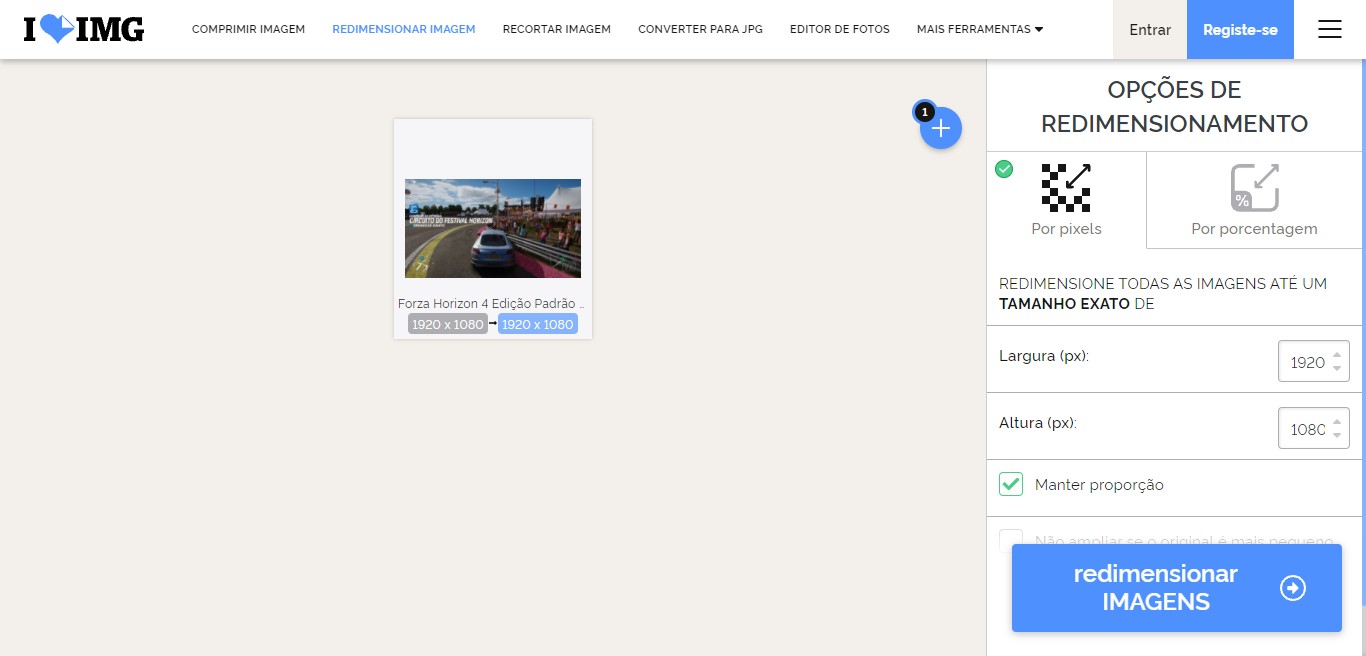1366x656 pixels.
Task: Toggle Não ampliar se original checkbox
Action: (1011, 541)
